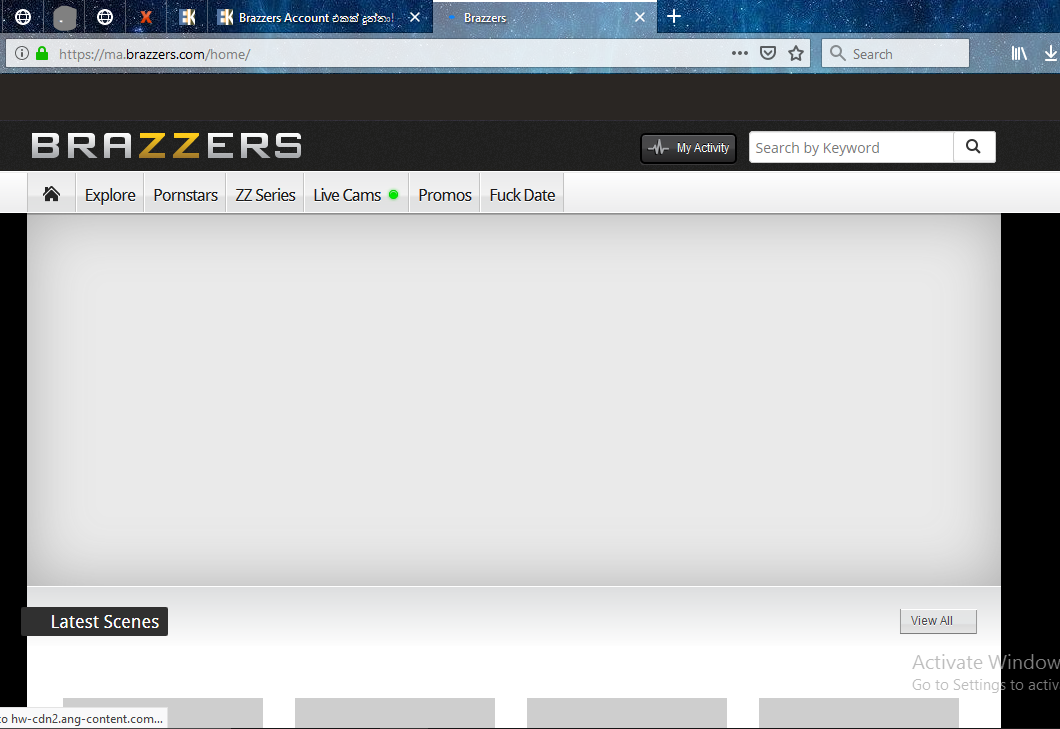The height and width of the screenshot is (729, 1060).
Task: Click the Brazzers logo
Action: pyautogui.click(x=166, y=145)
